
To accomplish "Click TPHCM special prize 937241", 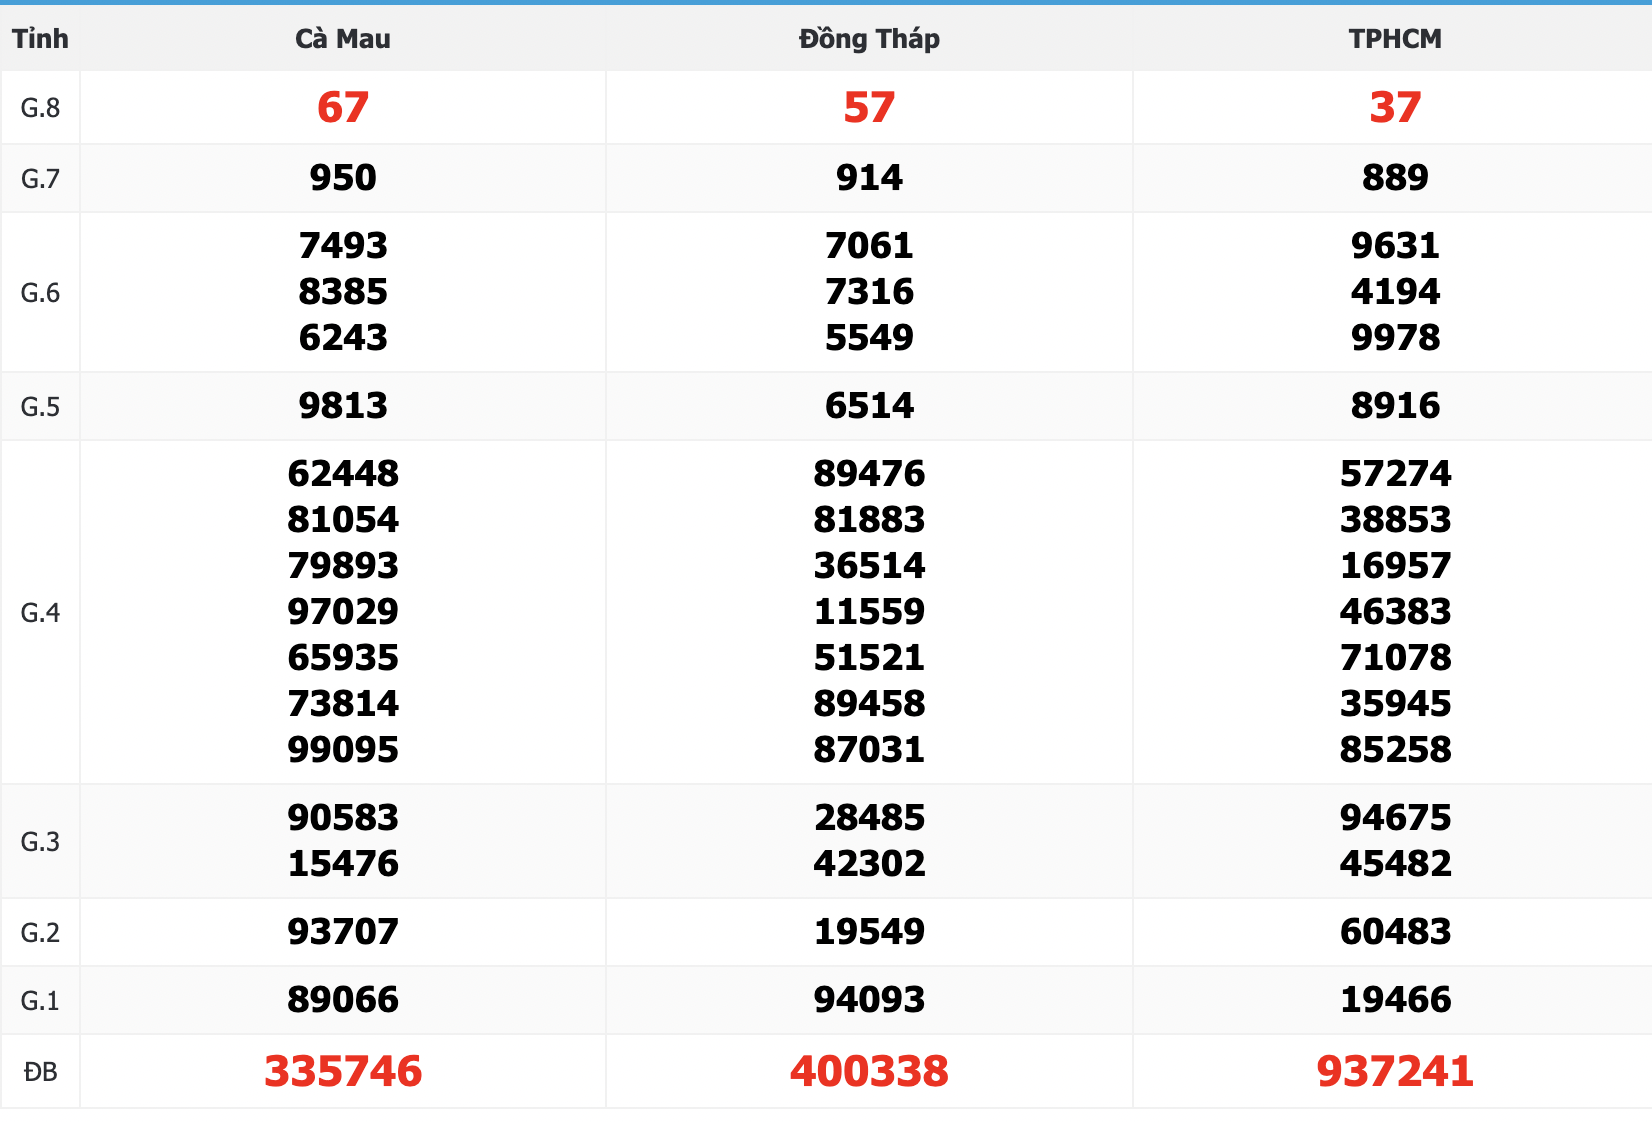I will pyautogui.click(x=1395, y=1071).
